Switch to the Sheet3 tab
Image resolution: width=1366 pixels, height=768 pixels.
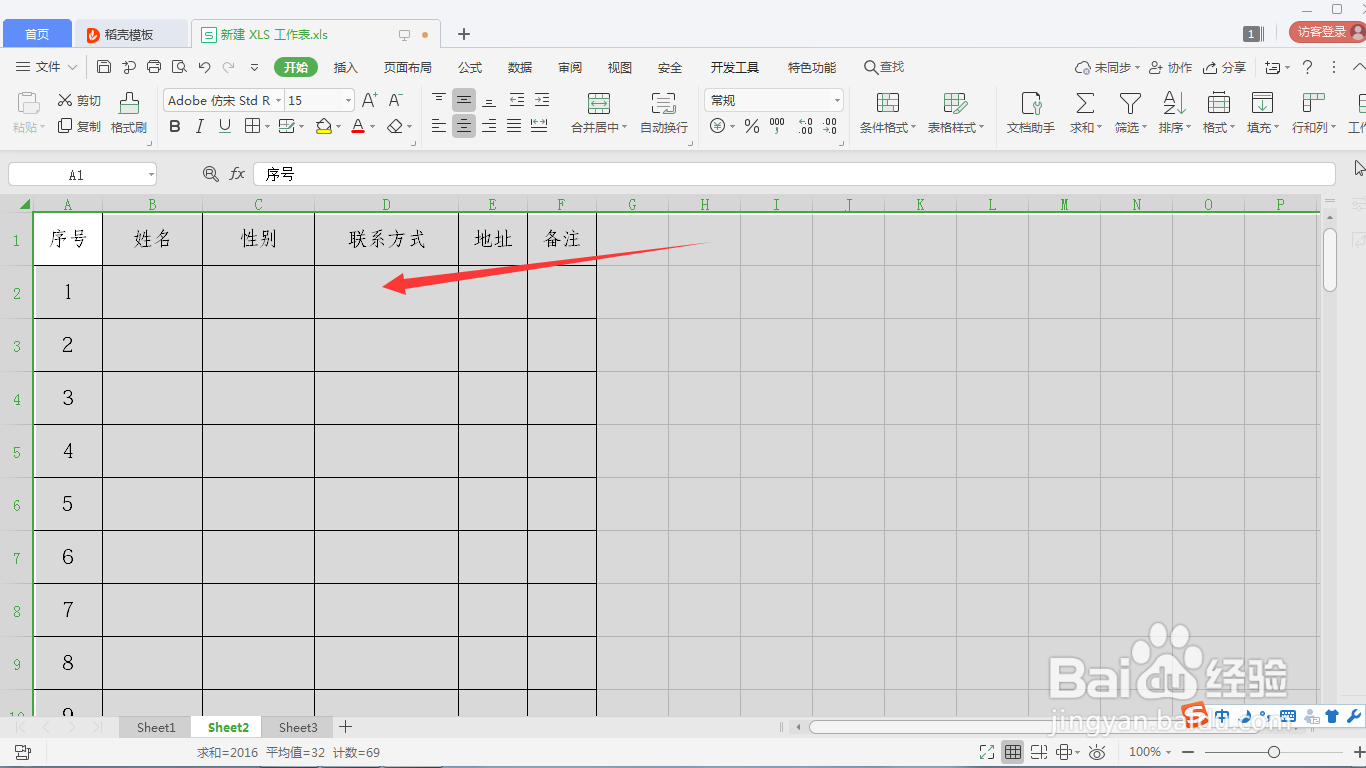pyautogui.click(x=298, y=727)
